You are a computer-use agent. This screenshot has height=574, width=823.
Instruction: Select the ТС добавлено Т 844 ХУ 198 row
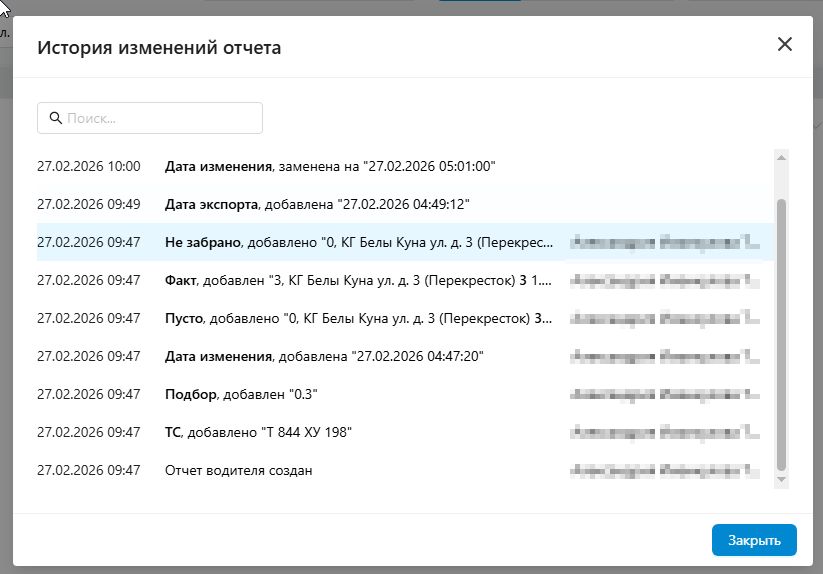click(x=259, y=432)
